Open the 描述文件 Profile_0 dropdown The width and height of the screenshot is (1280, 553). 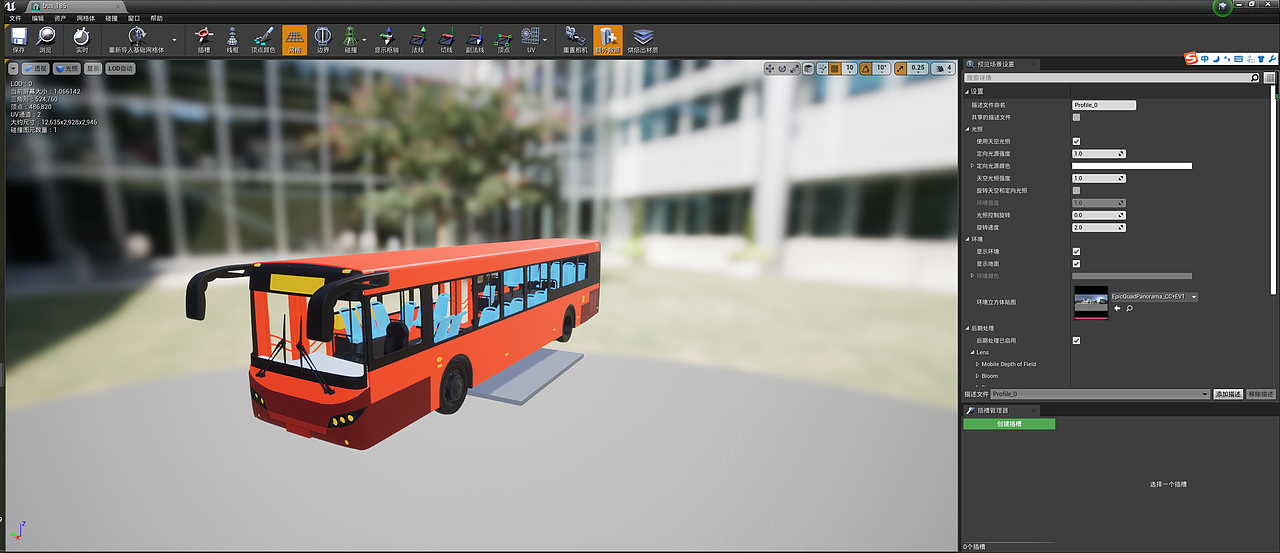click(x=1100, y=394)
